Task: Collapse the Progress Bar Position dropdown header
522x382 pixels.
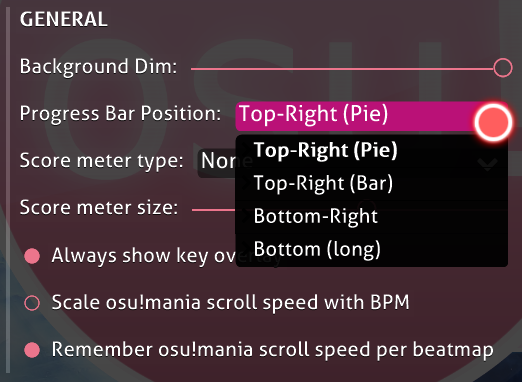Action: 371,116
